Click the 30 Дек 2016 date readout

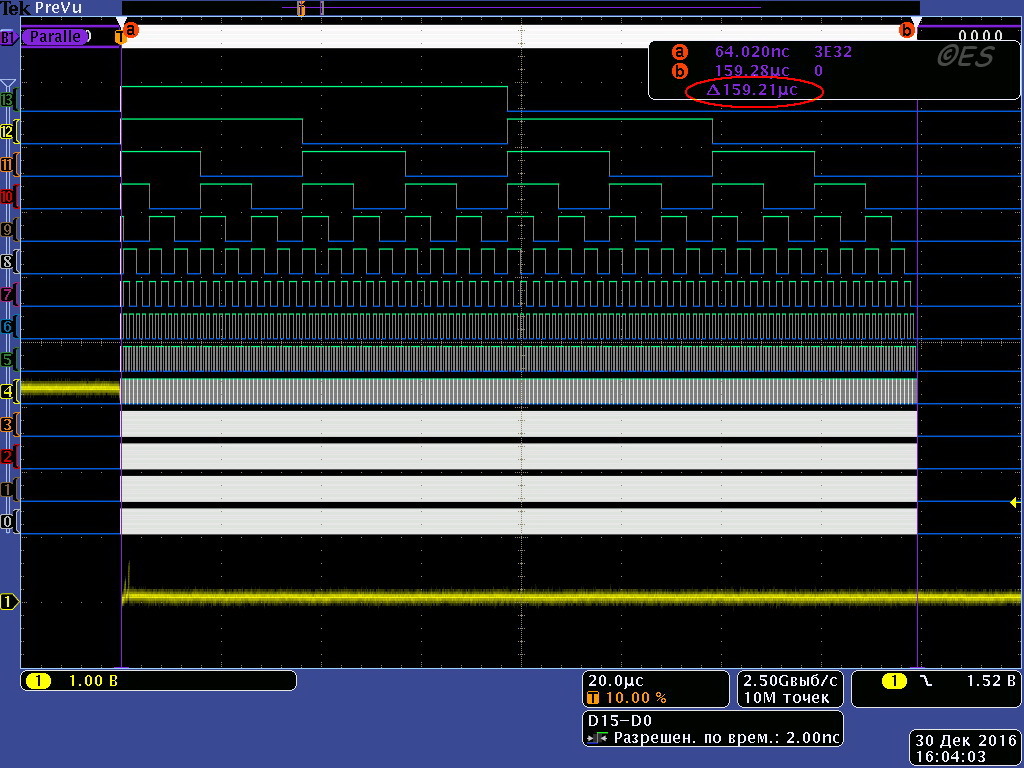pos(967,741)
